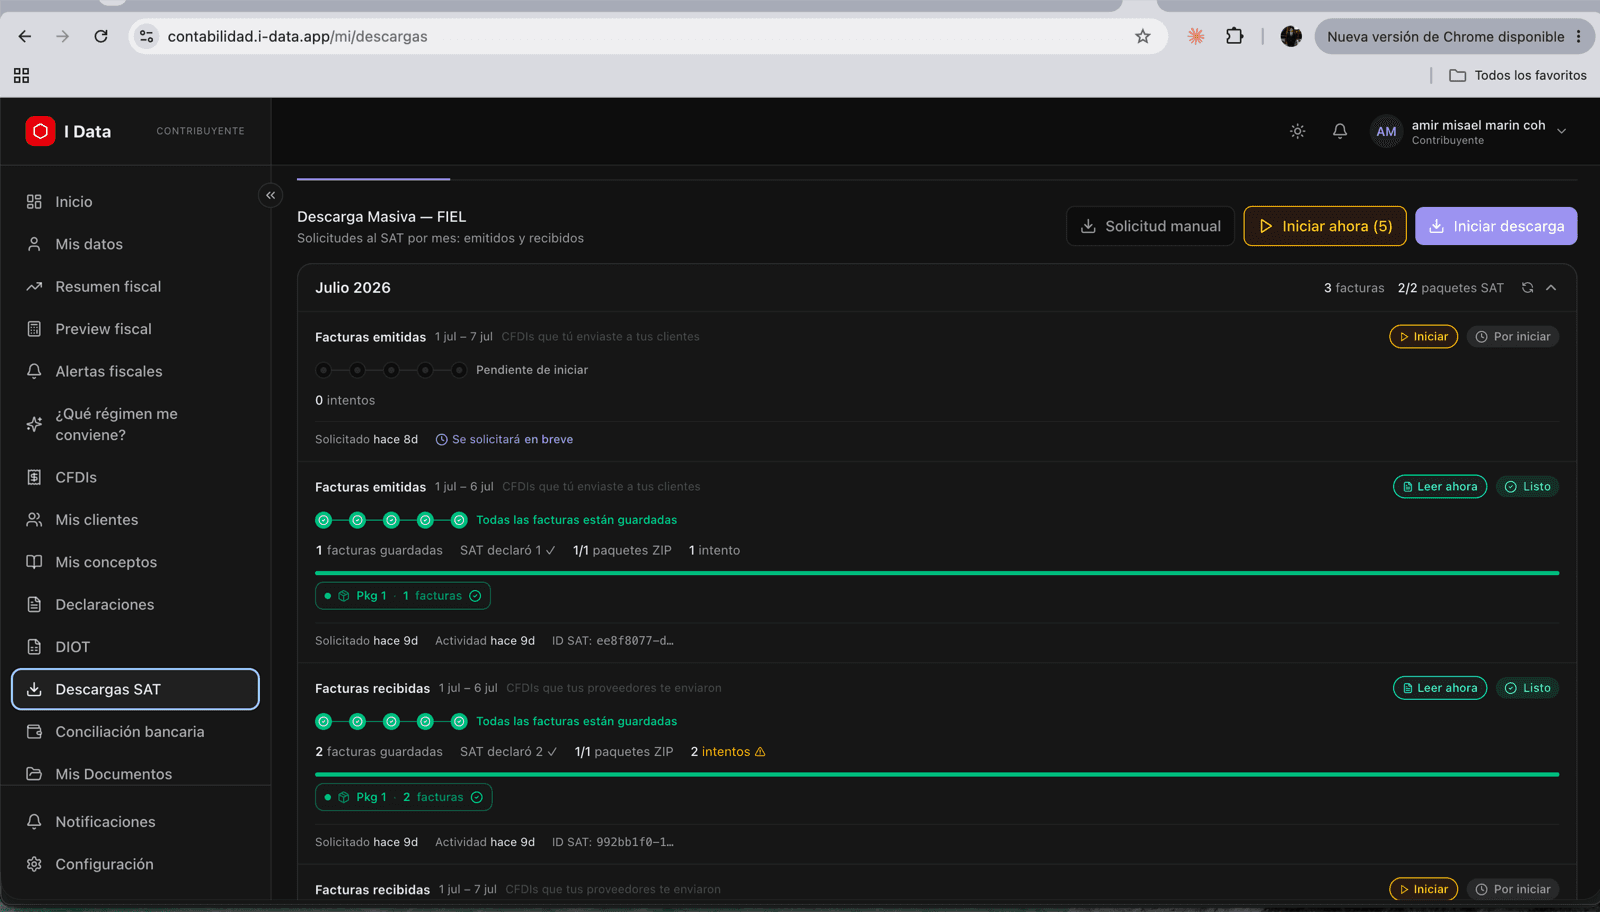Click Leer ahora for Facturas emitidas 1 jul – 6 jul
The width and height of the screenshot is (1600, 912).
point(1440,487)
